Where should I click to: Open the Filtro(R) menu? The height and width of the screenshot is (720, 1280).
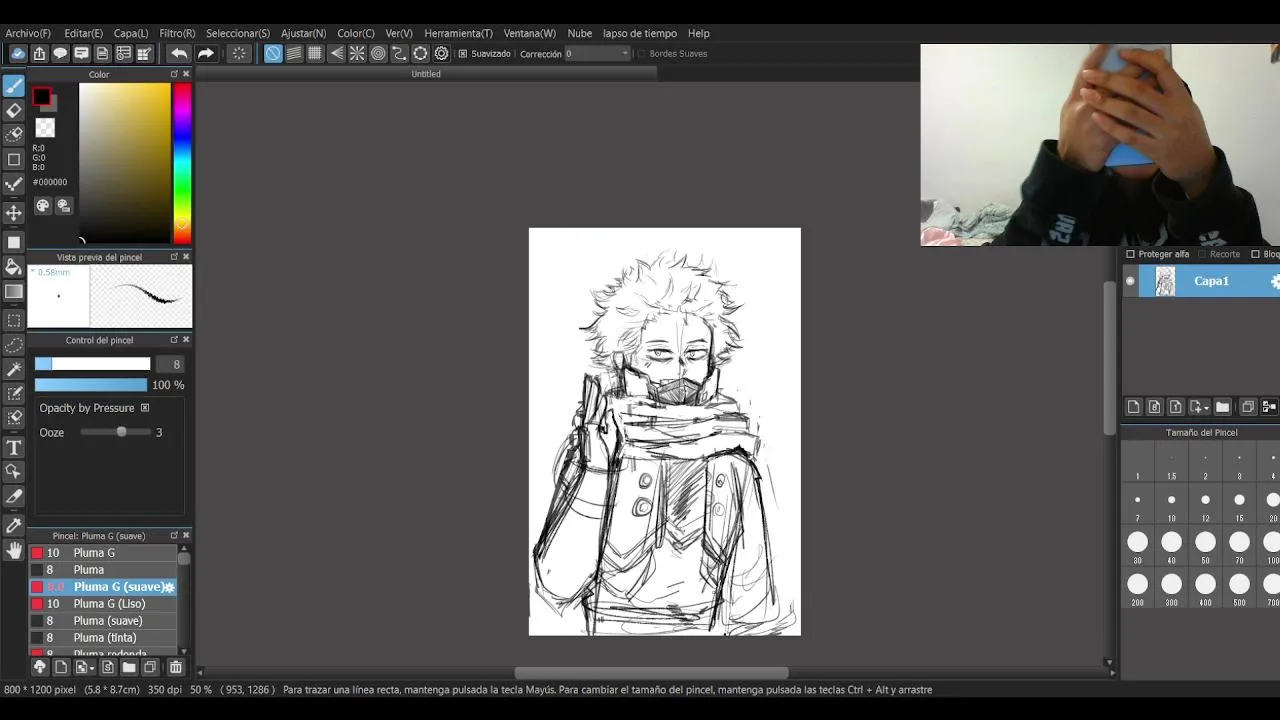tap(177, 33)
